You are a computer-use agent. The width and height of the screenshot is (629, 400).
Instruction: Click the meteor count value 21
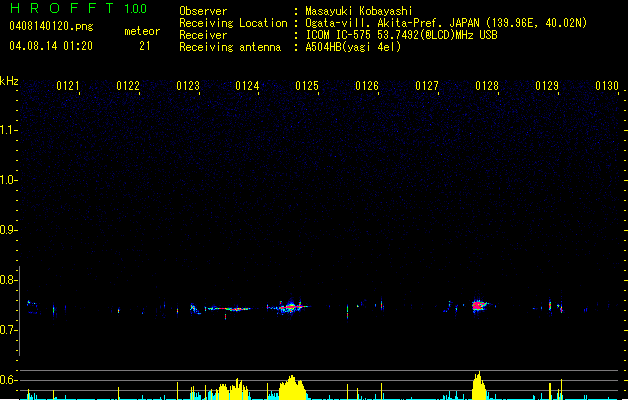pos(145,46)
